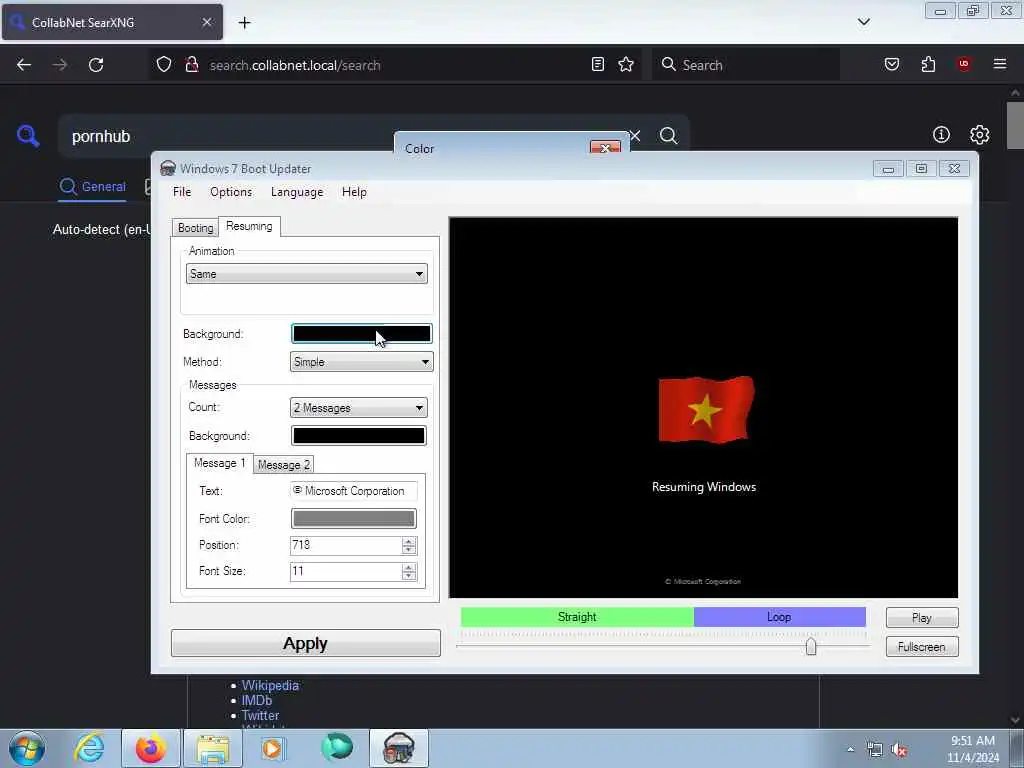
Task: Click the animation frame slider handle
Action: click(x=810, y=647)
